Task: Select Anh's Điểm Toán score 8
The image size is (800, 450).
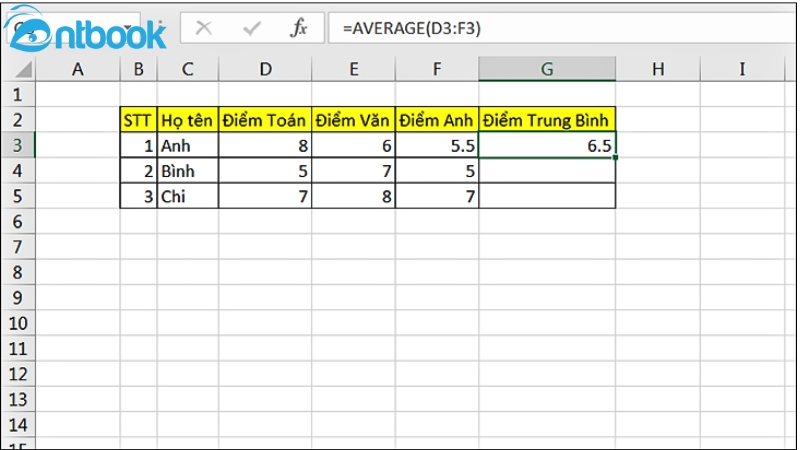Action: pos(265,145)
